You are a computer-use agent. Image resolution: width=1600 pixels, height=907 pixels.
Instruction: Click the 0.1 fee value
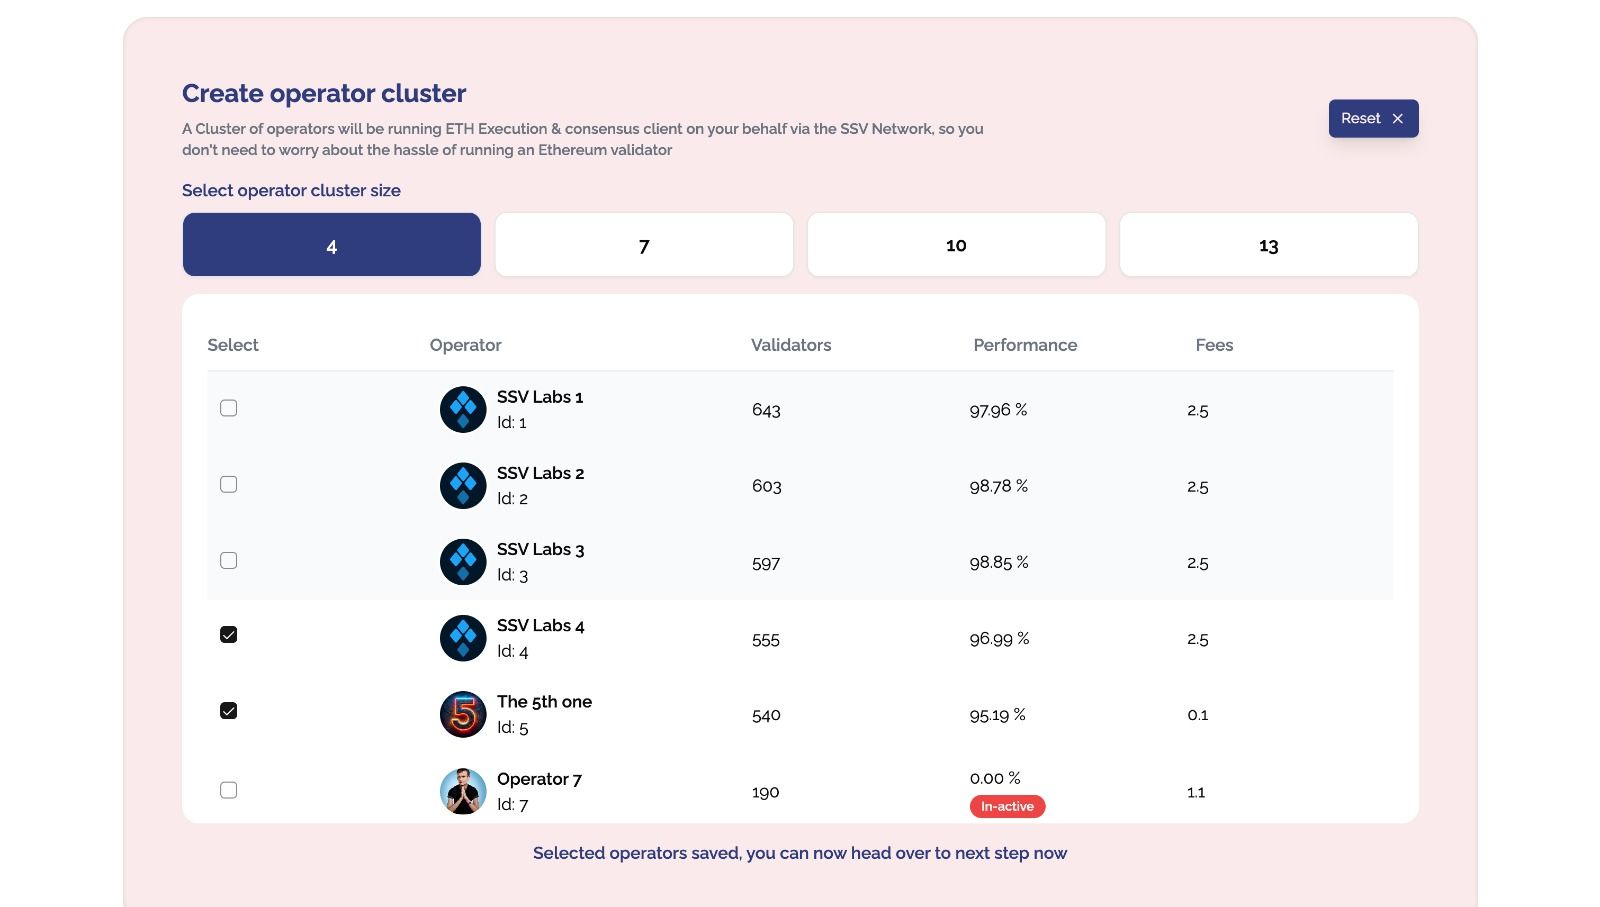point(1198,715)
